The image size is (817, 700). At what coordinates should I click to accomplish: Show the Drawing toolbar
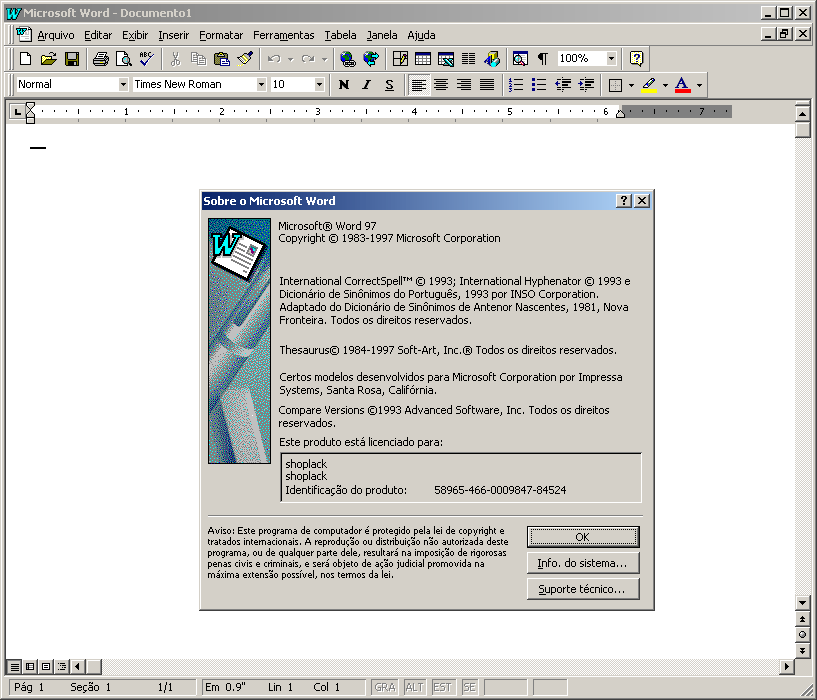pyautogui.click(x=492, y=59)
